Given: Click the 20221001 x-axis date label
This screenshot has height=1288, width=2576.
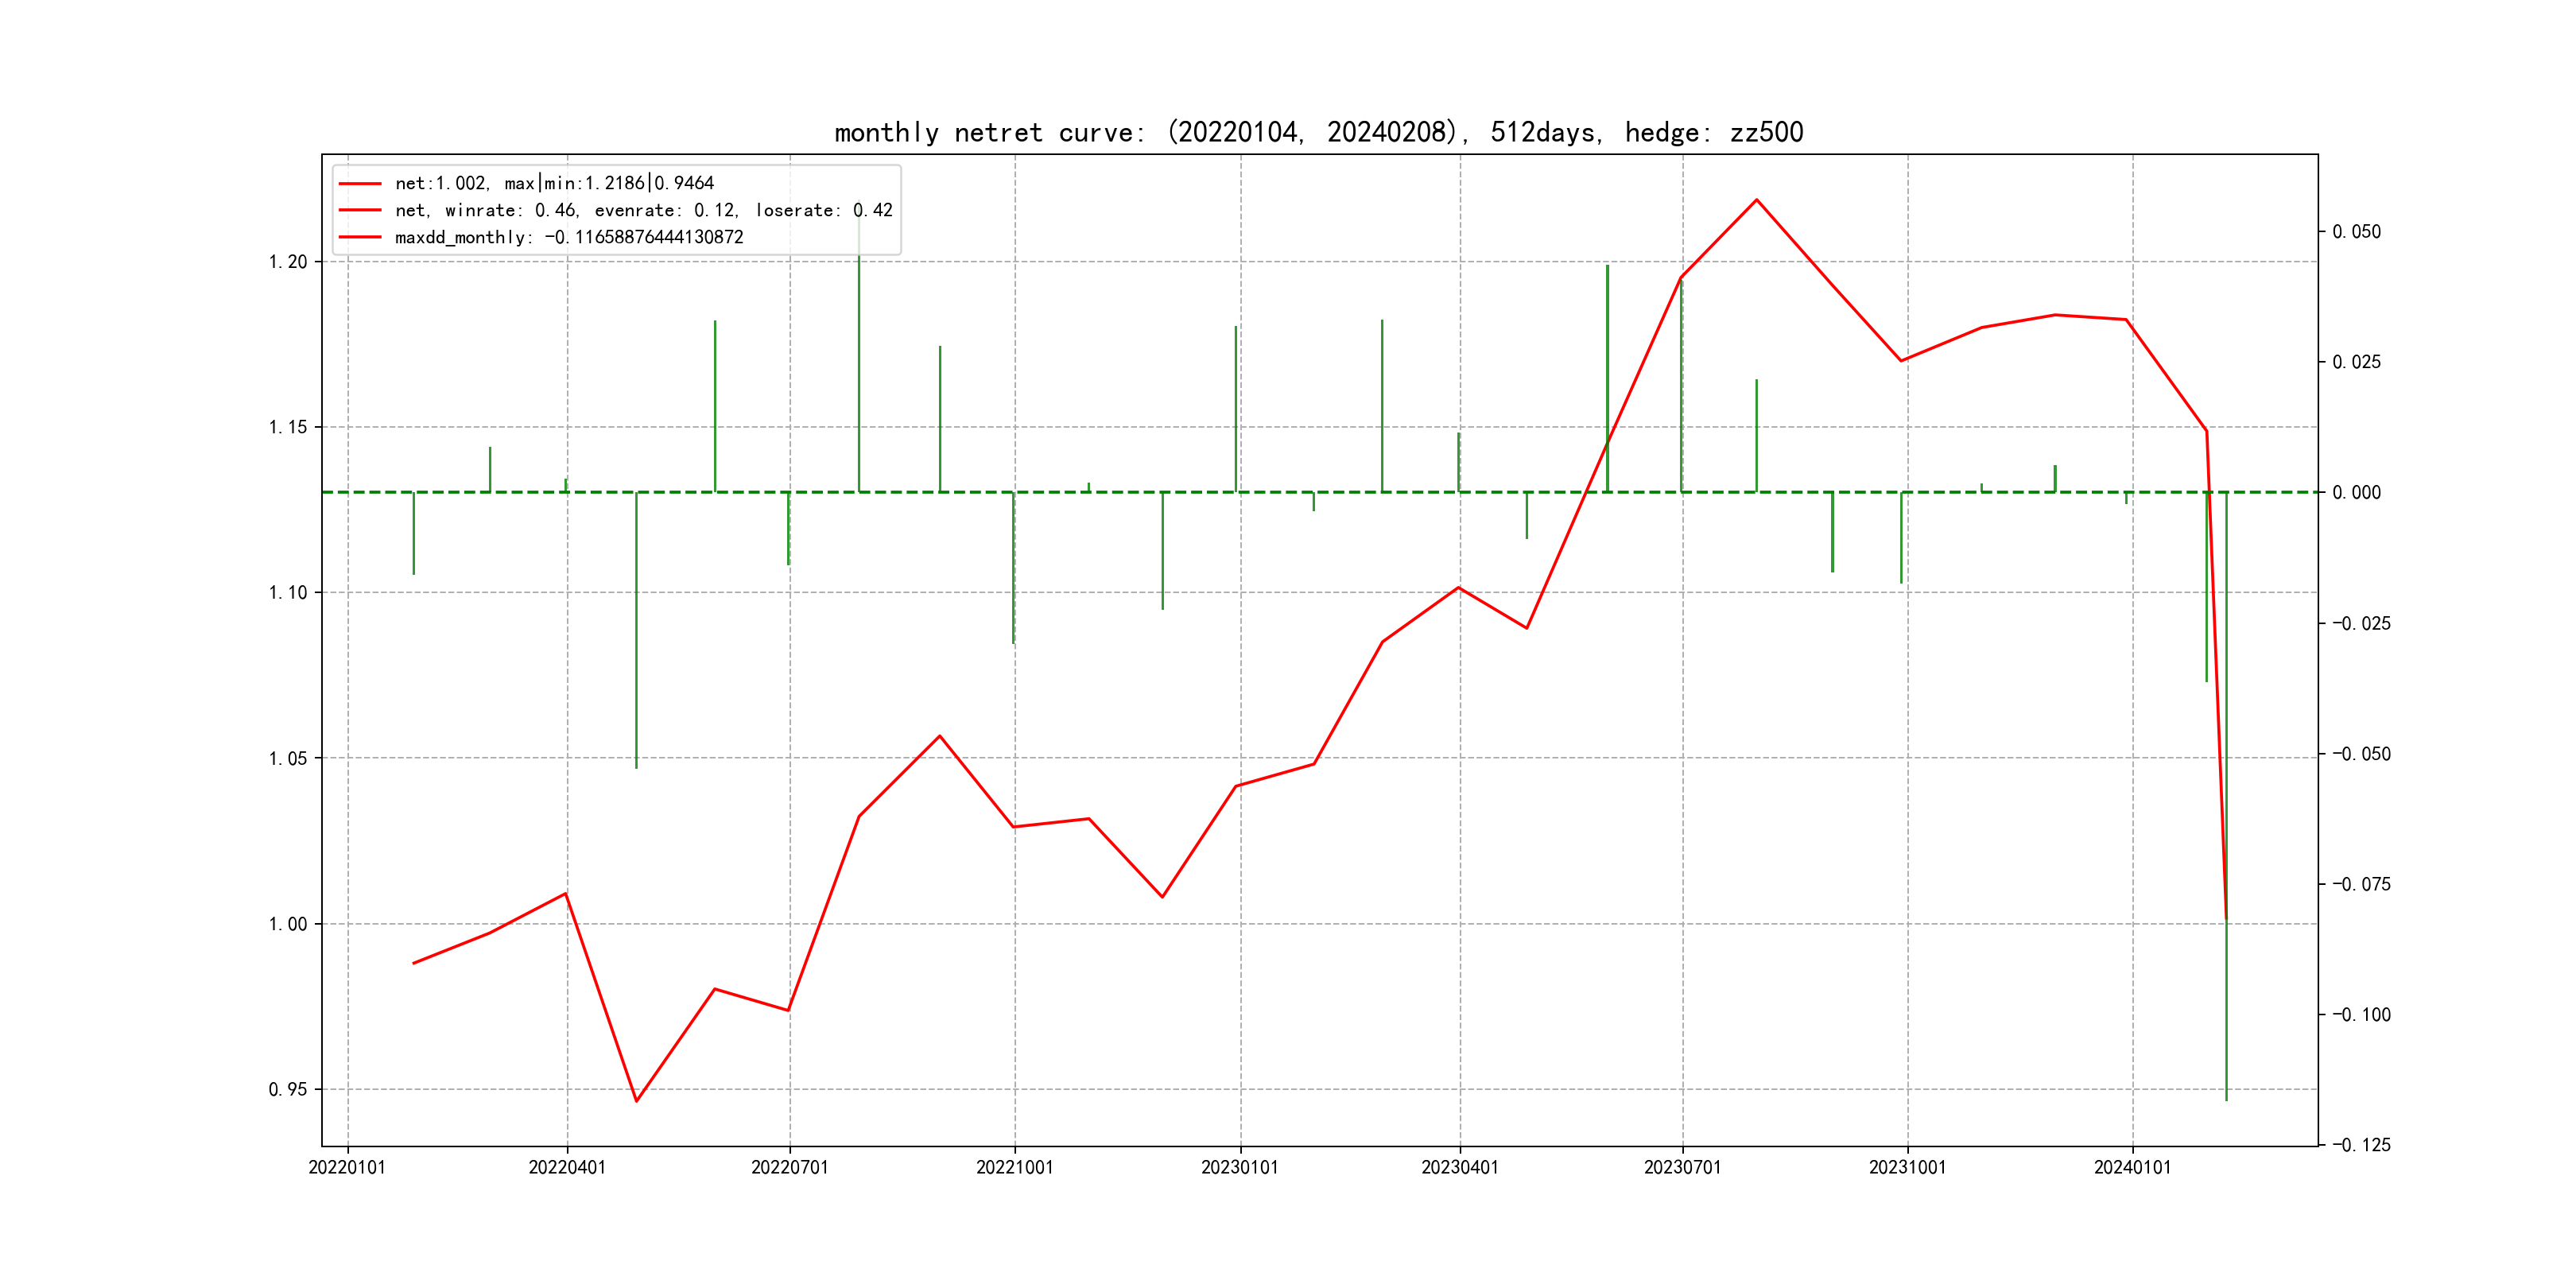Looking at the screenshot, I should coord(1014,1167).
